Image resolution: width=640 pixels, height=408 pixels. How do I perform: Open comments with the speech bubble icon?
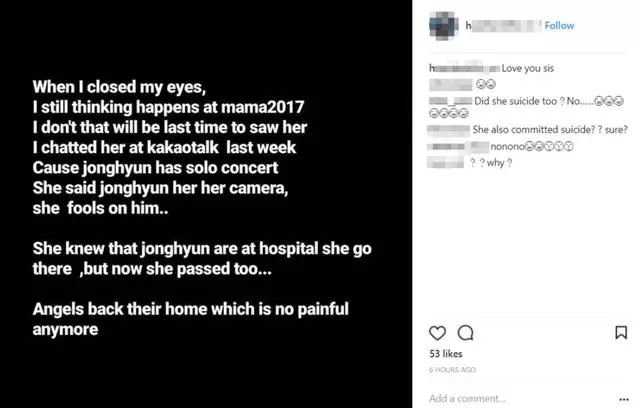point(465,333)
